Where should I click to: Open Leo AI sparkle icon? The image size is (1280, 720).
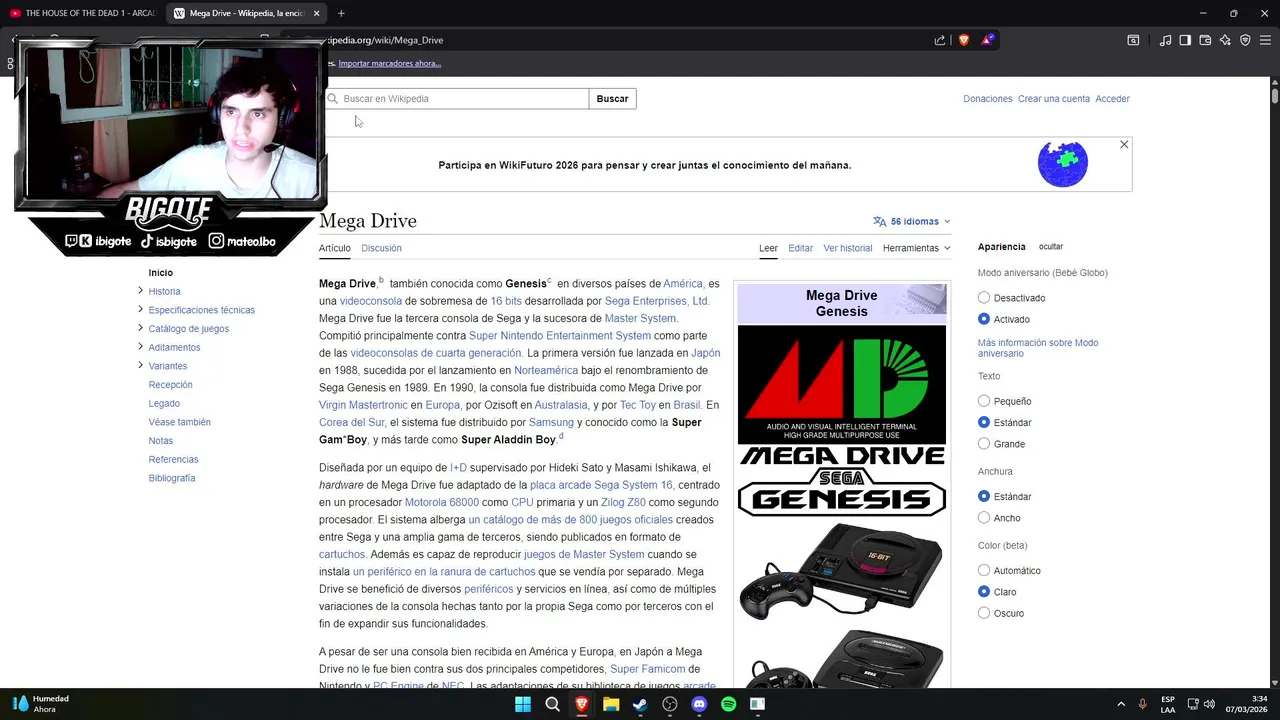pos(1225,40)
